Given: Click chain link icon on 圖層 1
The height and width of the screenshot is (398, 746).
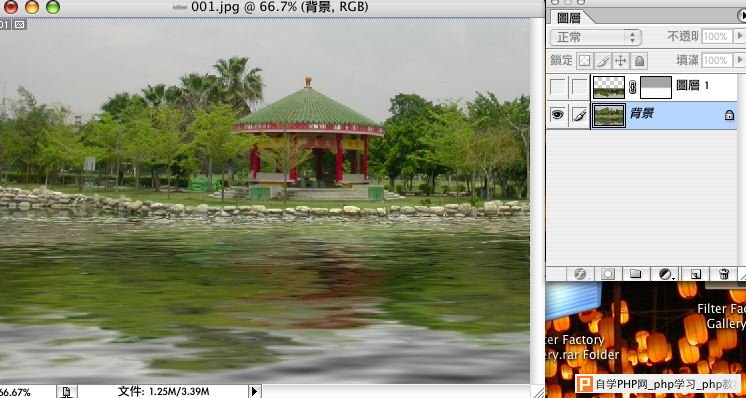Looking at the screenshot, I should tap(632, 87).
